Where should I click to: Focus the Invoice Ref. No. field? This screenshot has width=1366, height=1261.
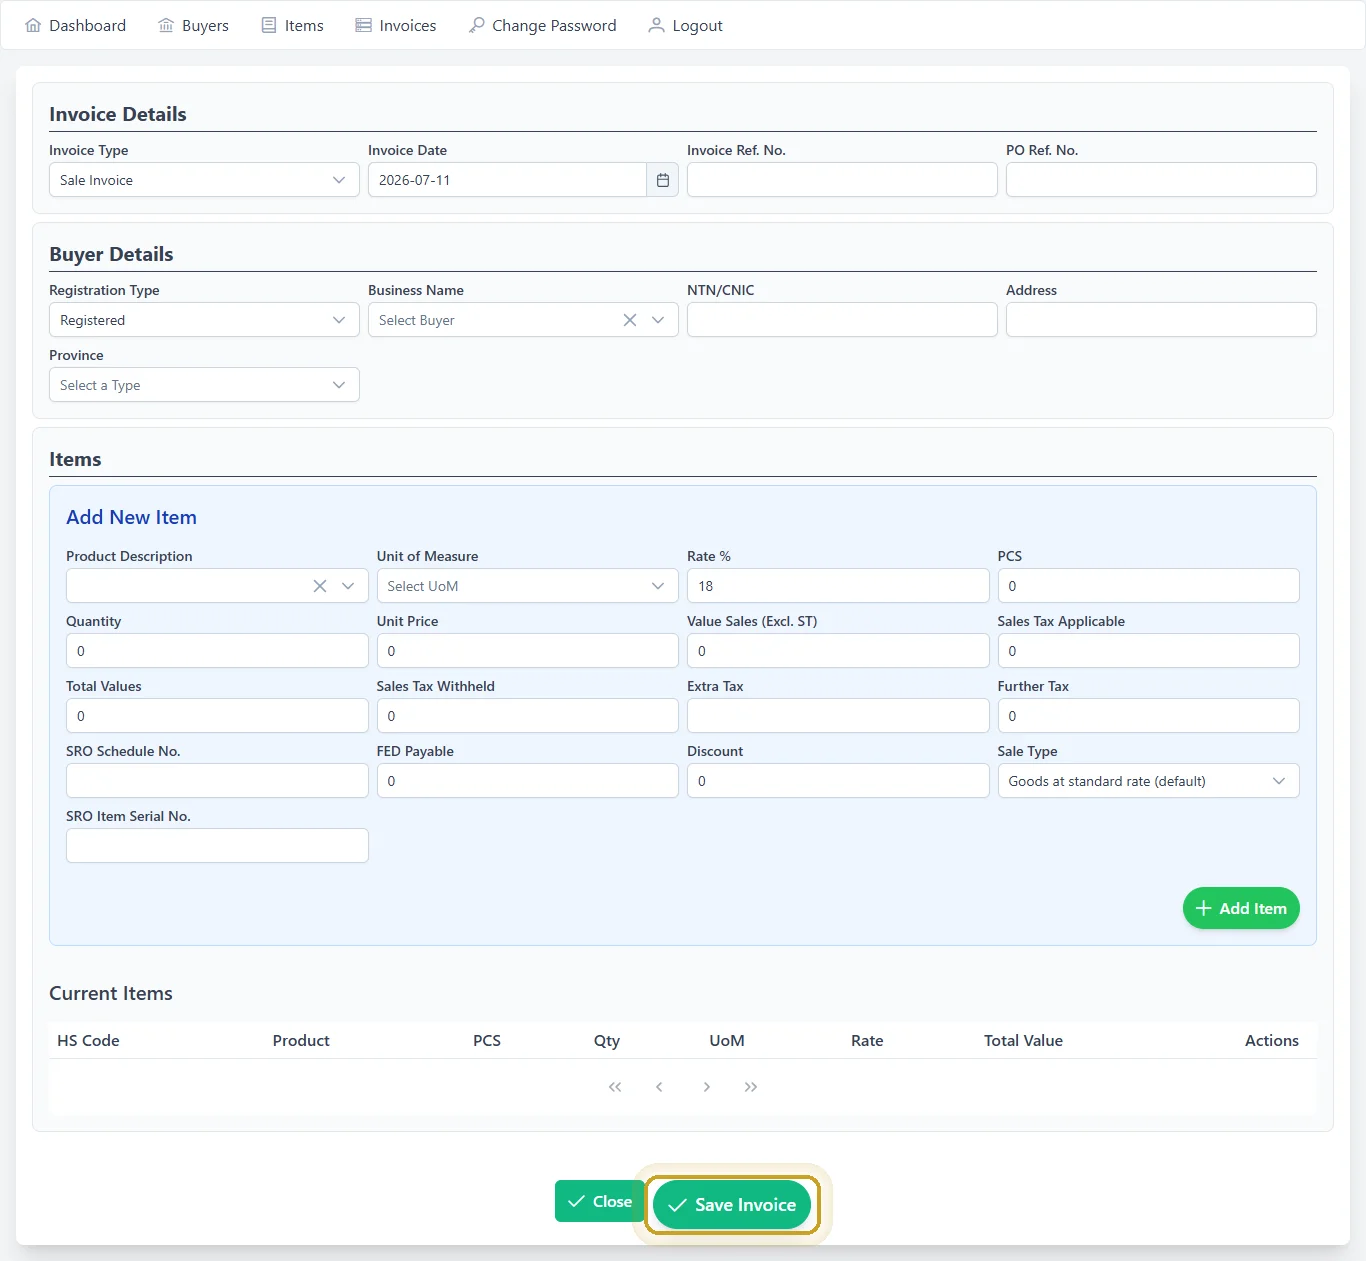coord(842,180)
